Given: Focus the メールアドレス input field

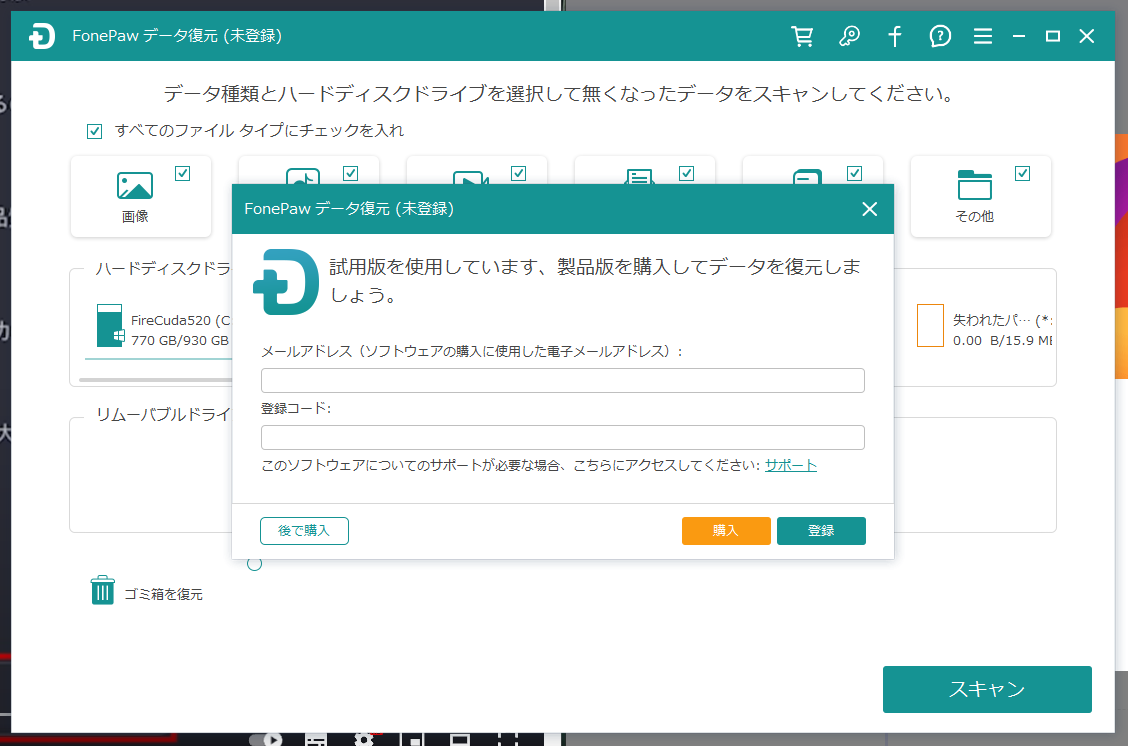Looking at the screenshot, I should coord(563,381).
